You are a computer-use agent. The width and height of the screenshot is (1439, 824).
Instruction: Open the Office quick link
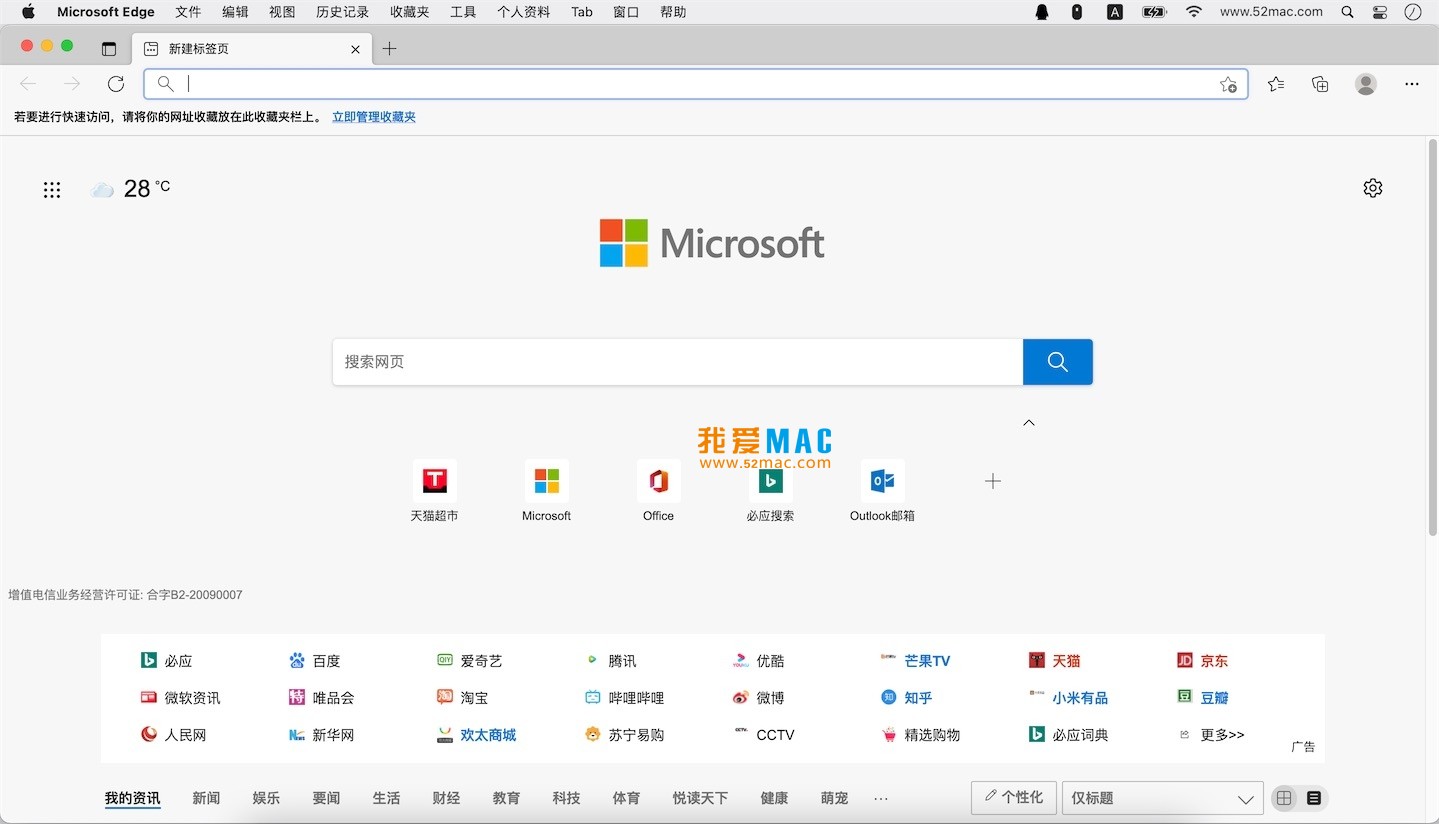658,490
